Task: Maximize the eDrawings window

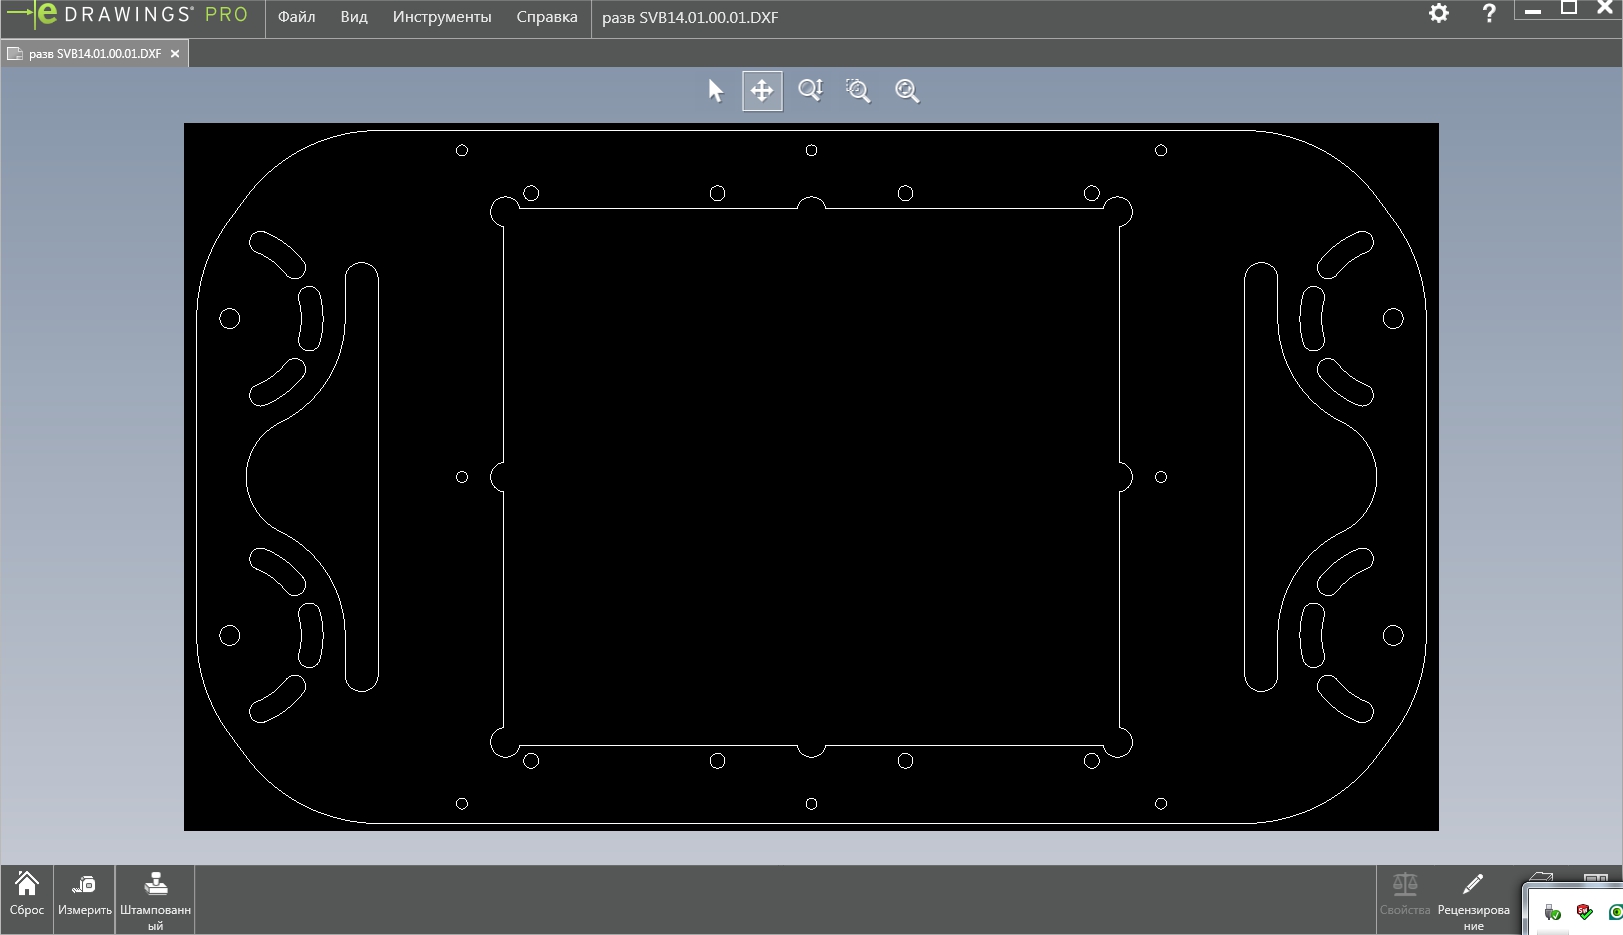Action: pos(1569,8)
